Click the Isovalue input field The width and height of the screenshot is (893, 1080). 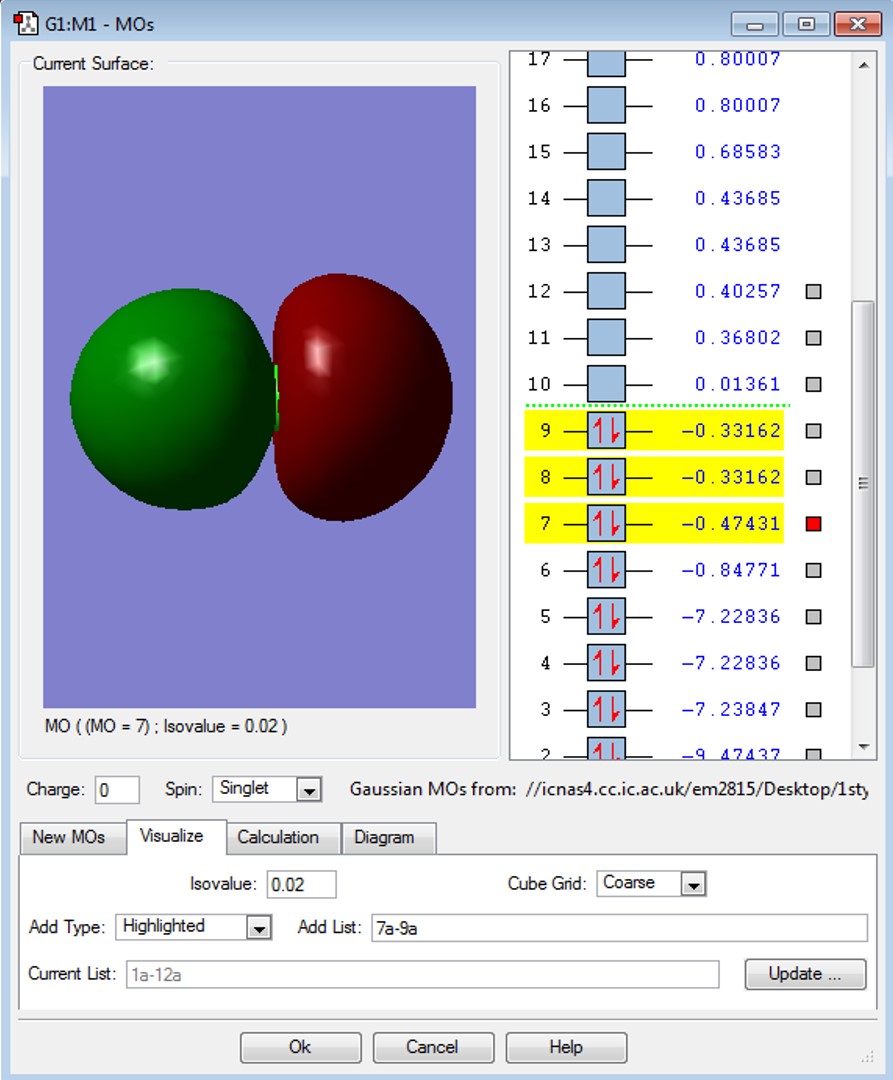[301, 884]
